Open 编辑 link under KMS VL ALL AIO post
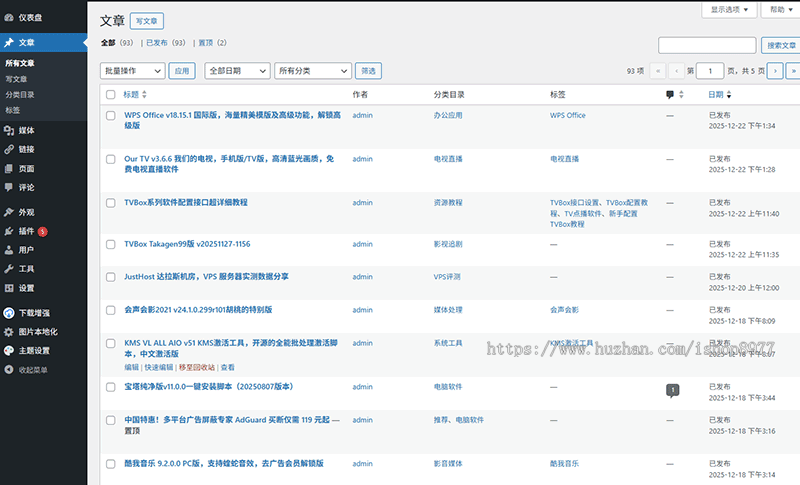This screenshot has height=485, width=800. tap(132, 367)
